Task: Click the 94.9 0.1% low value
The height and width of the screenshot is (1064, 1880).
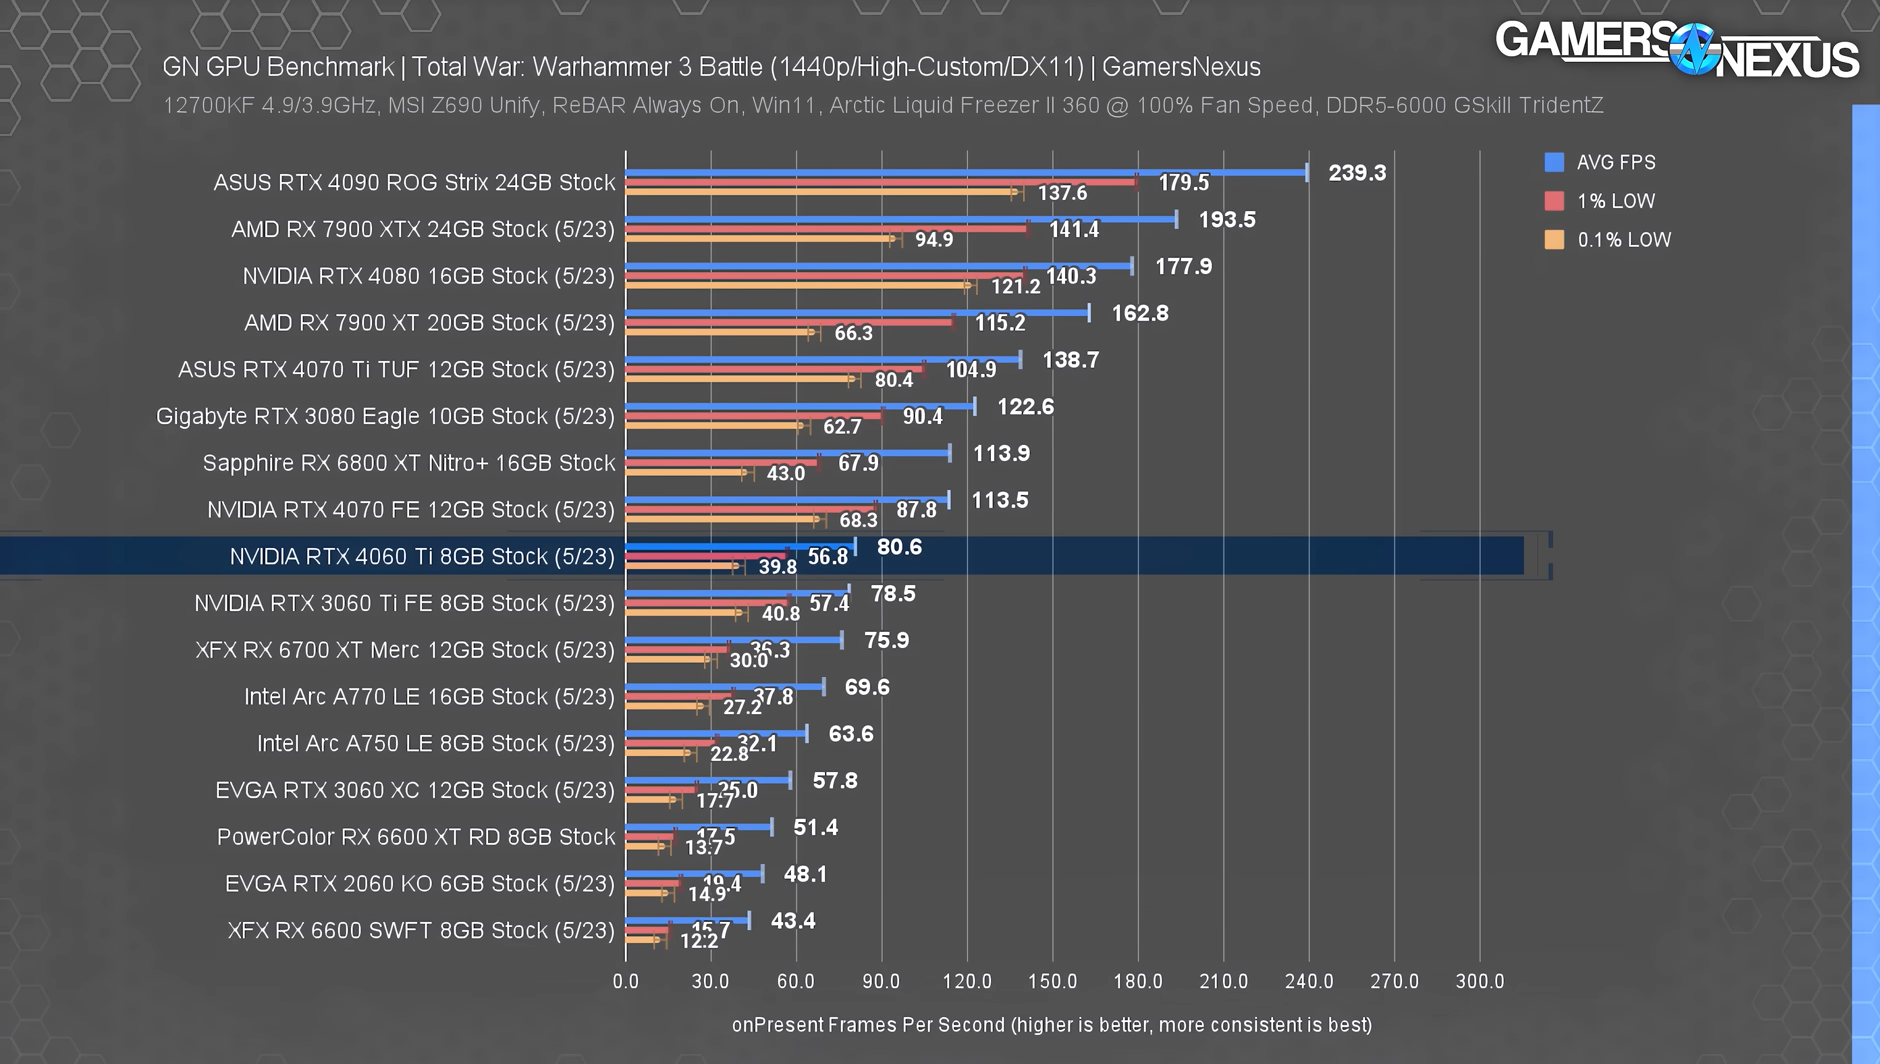Action: coord(934,240)
